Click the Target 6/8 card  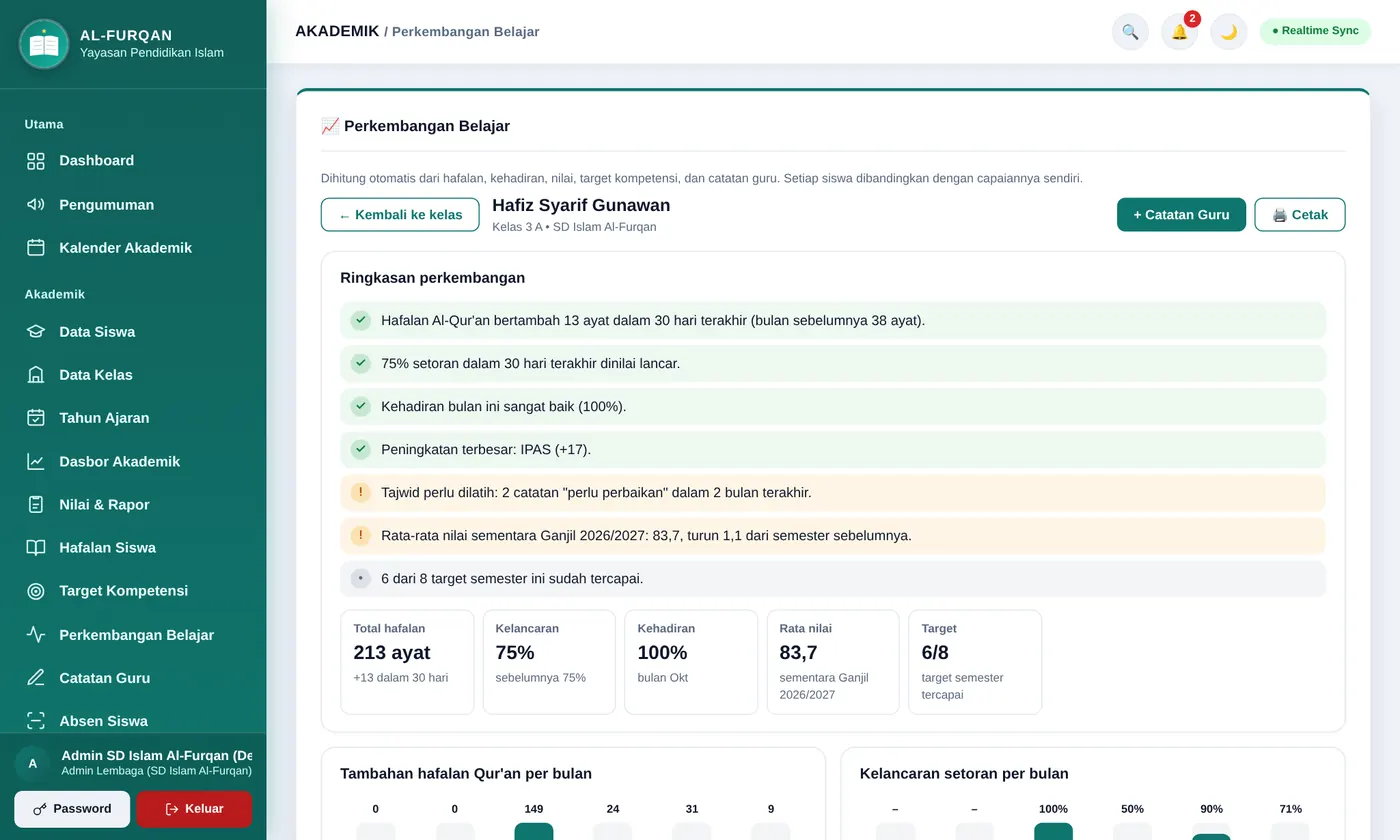[x=975, y=662]
